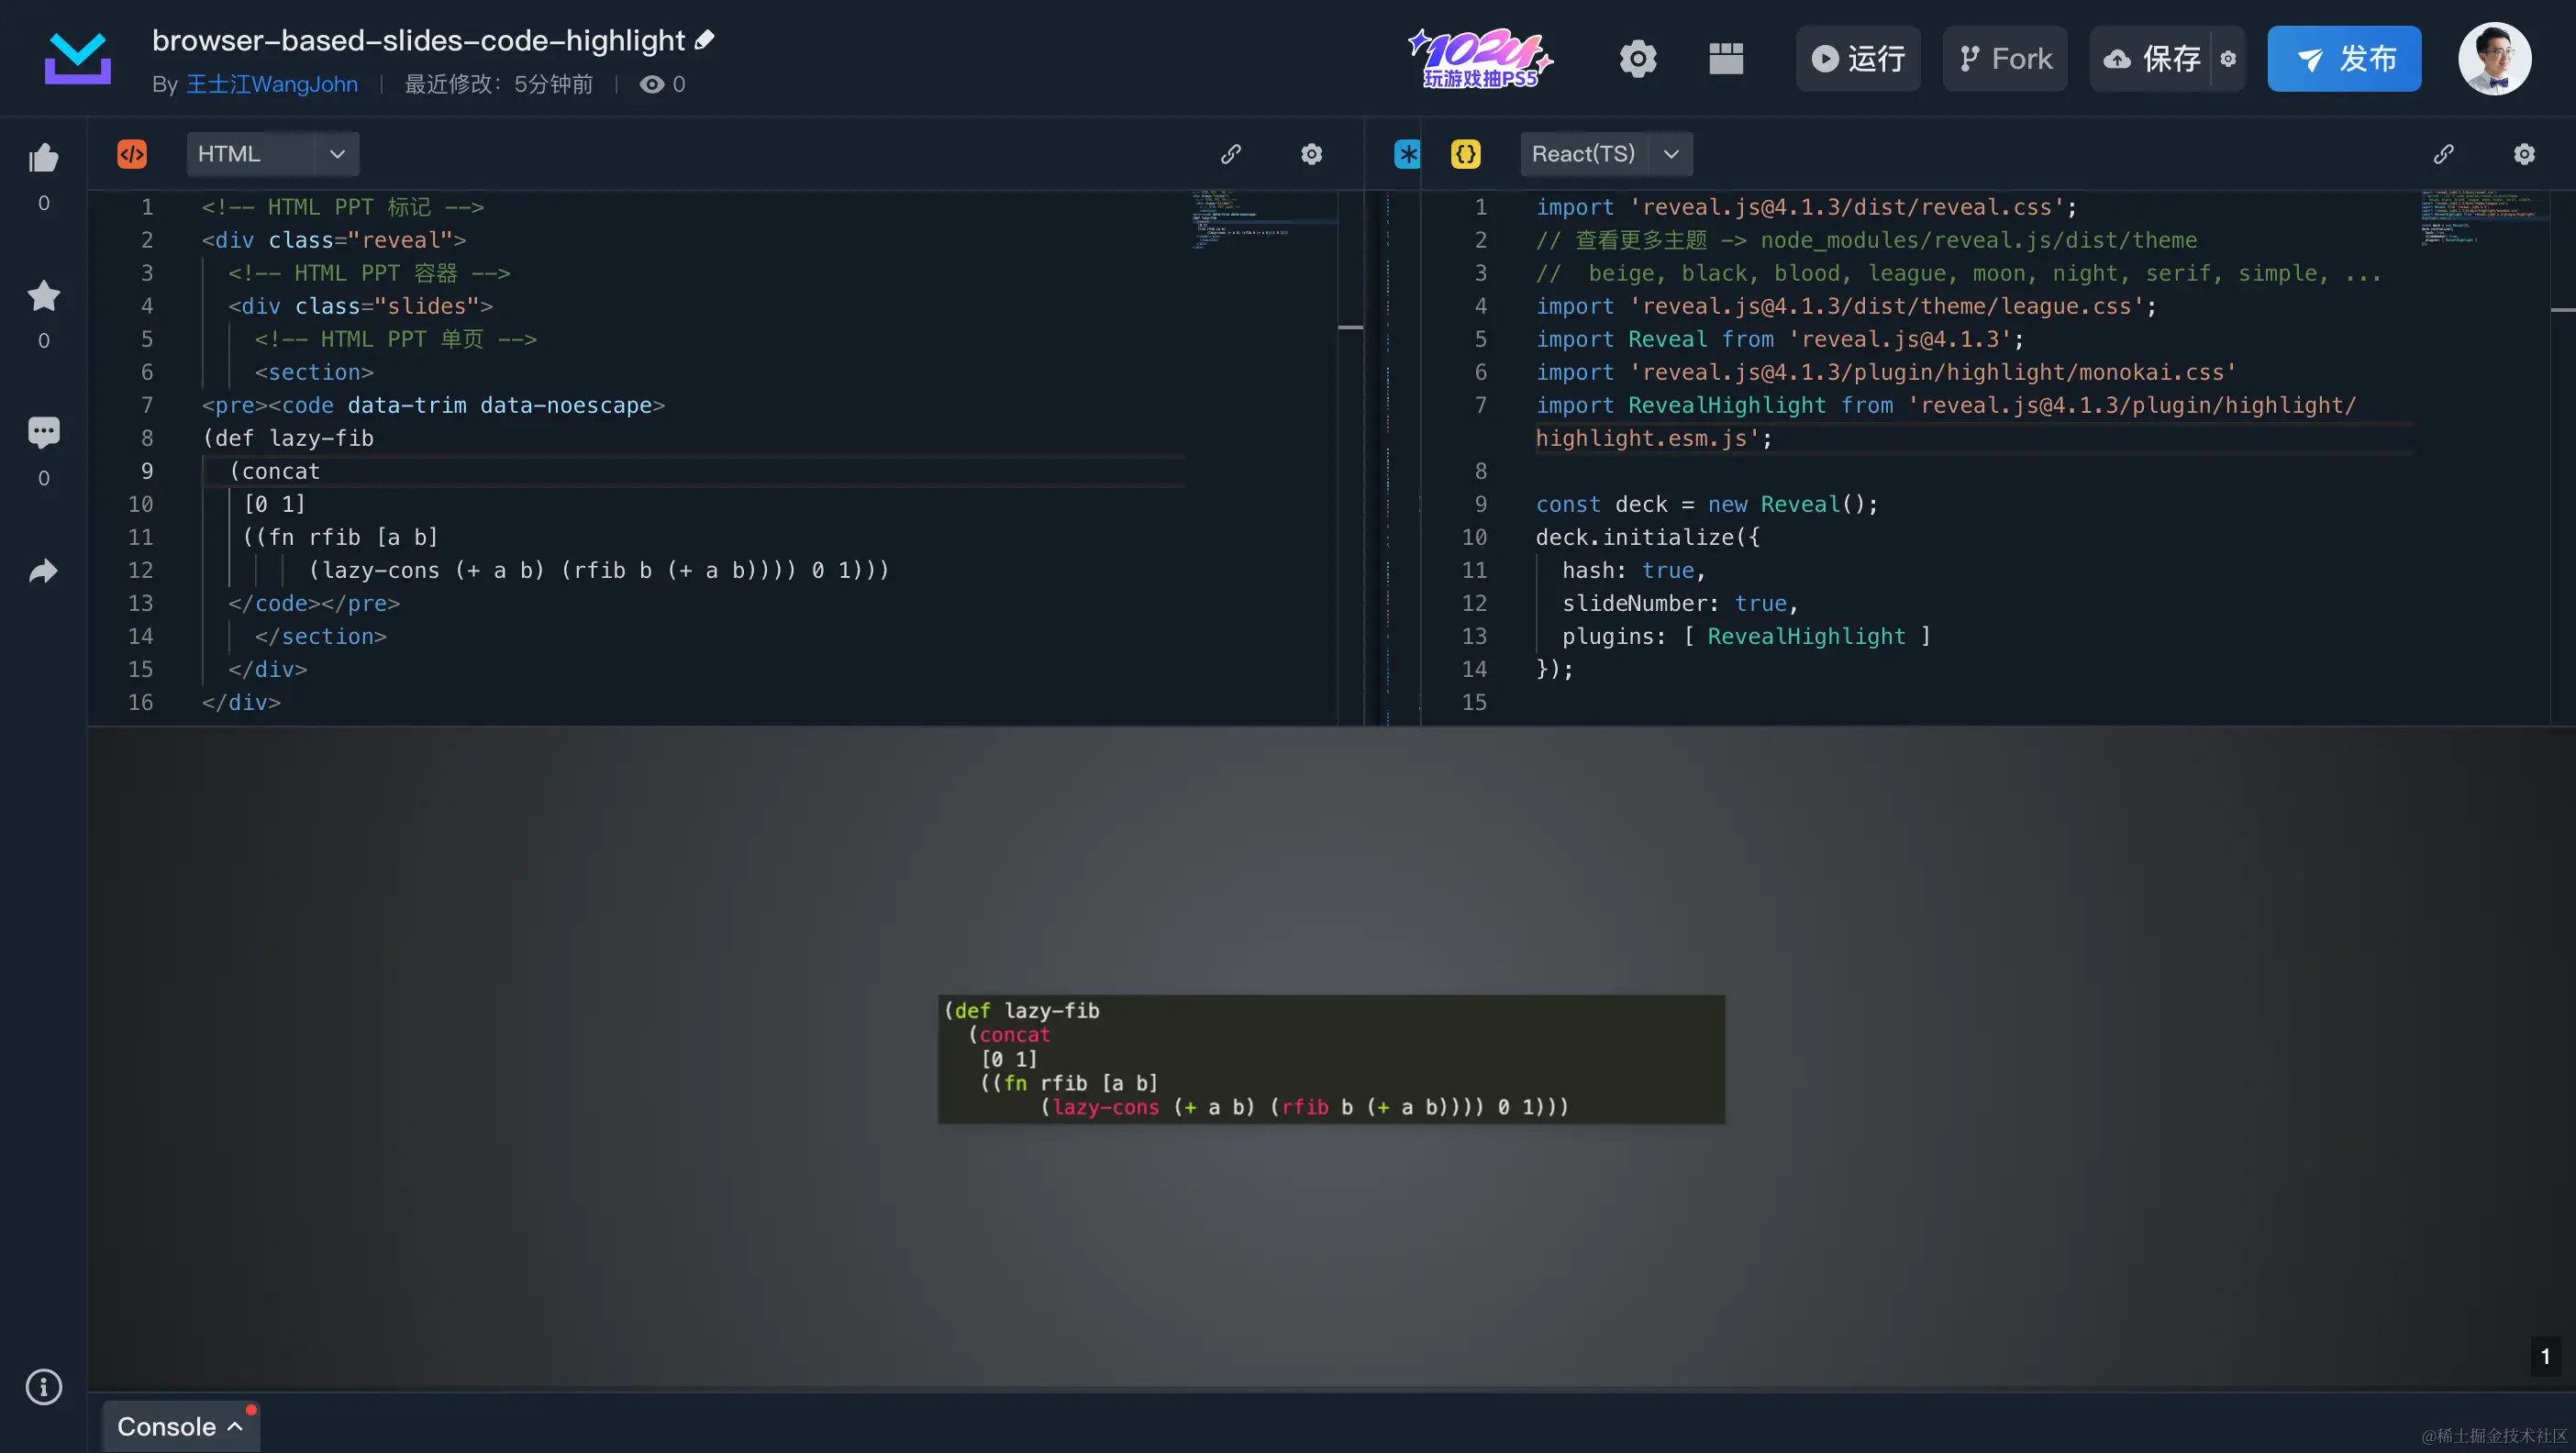
Task: Edit the project title via the pencil icon
Action: (704, 39)
